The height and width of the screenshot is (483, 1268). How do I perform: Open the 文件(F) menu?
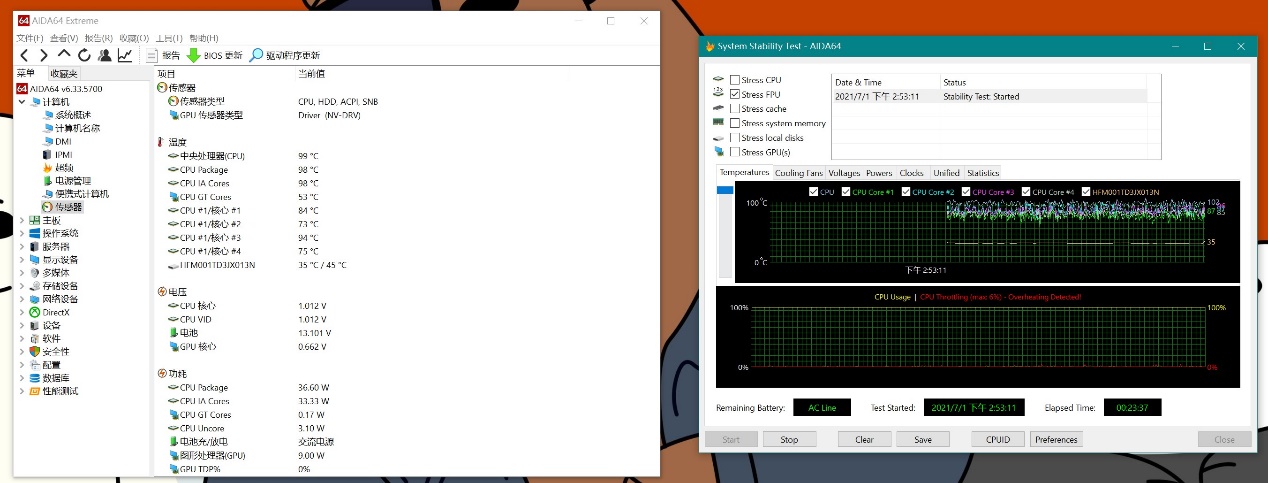(x=30, y=38)
